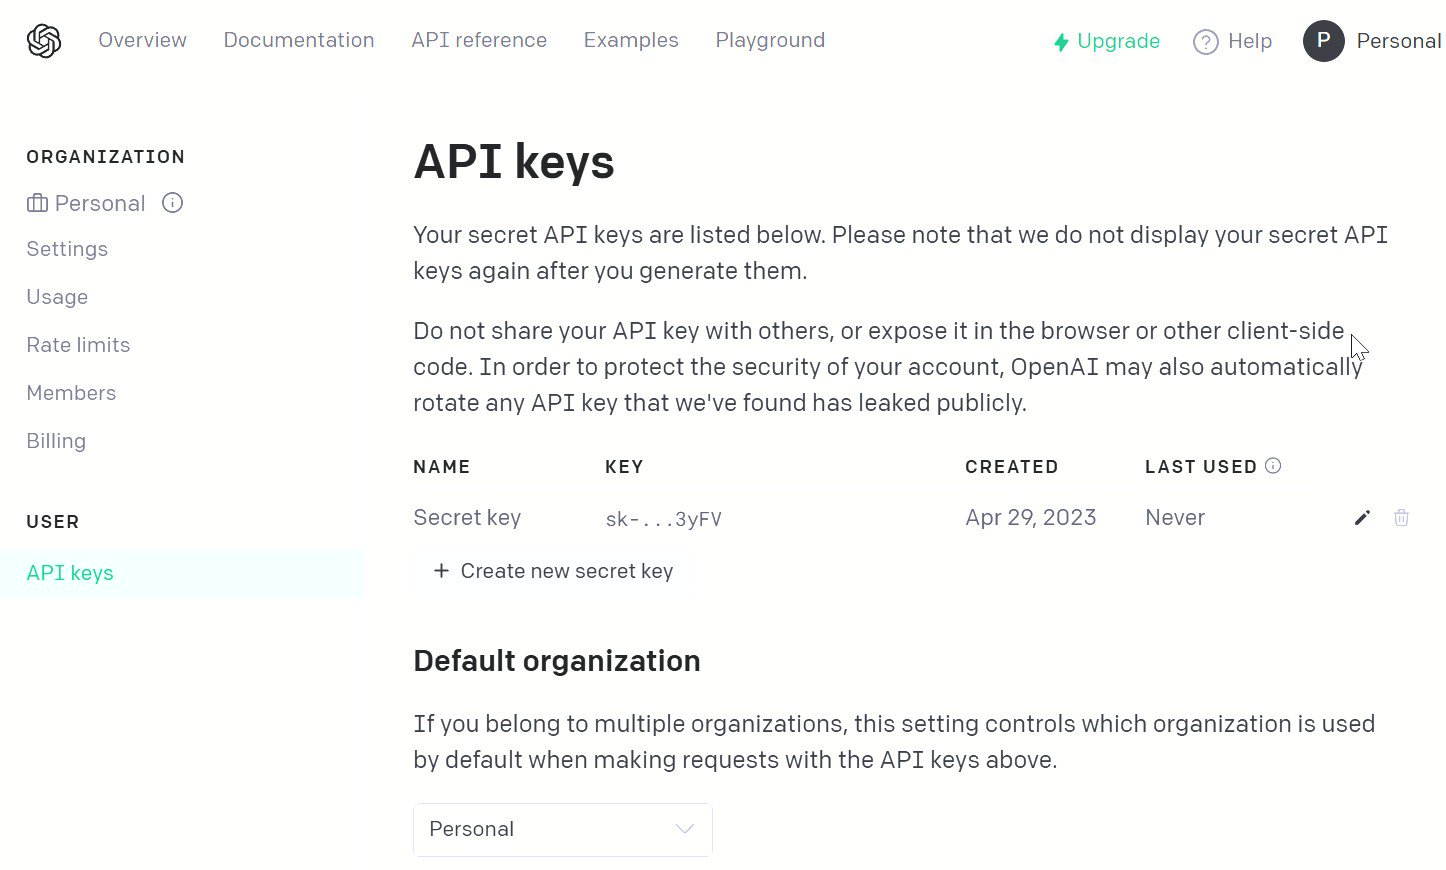Click the Upgrade lightning bolt icon
This screenshot has height=870, width=1446.
pos(1061,42)
